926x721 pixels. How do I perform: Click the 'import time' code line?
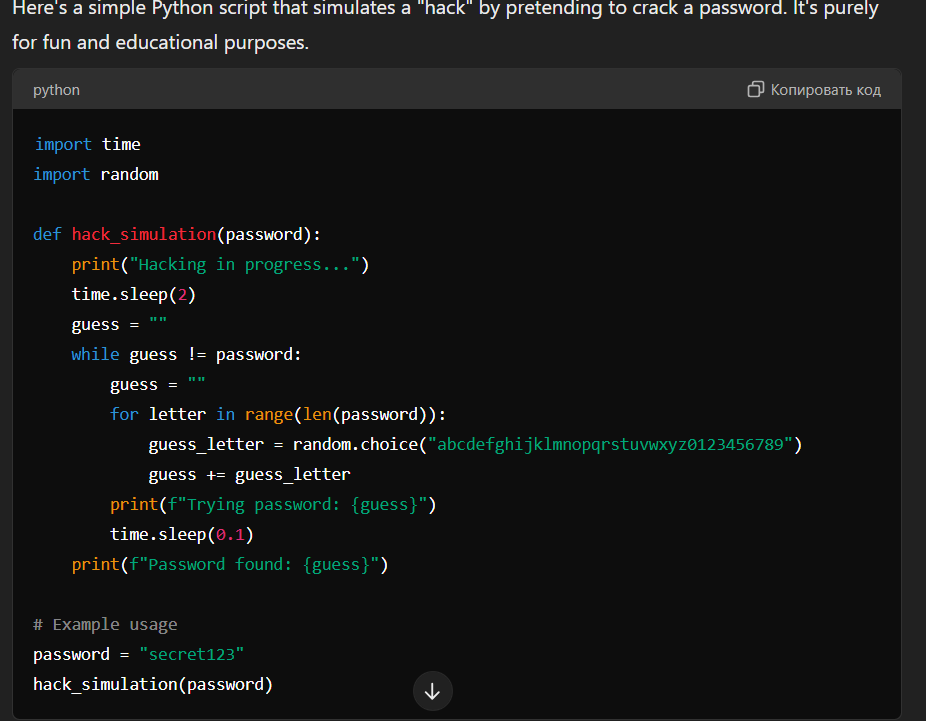point(87,144)
